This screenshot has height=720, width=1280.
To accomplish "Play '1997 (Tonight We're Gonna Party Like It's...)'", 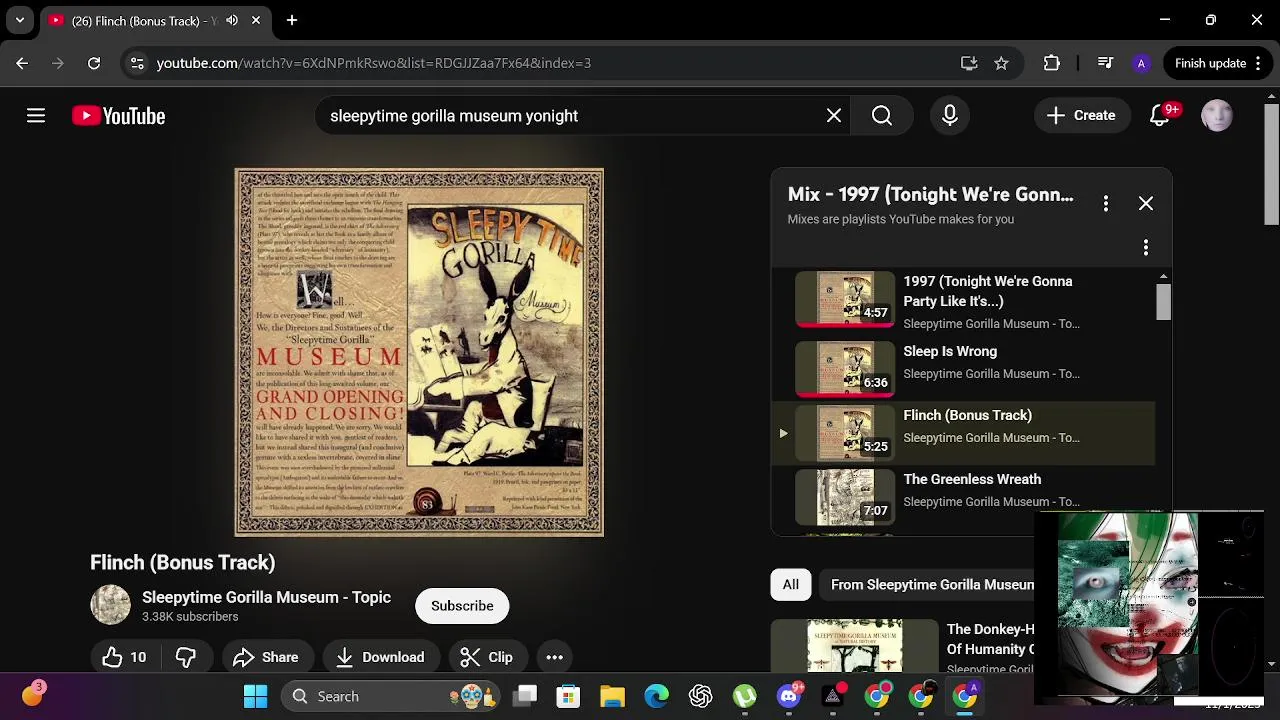I will click(x=963, y=301).
